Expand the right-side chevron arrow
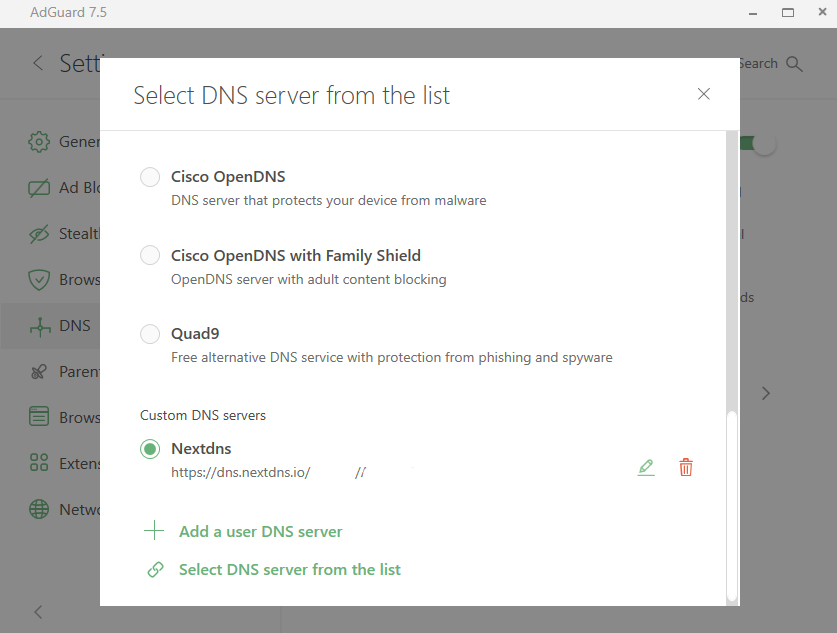This screenshot has height=633, width=837. point(766,393)
